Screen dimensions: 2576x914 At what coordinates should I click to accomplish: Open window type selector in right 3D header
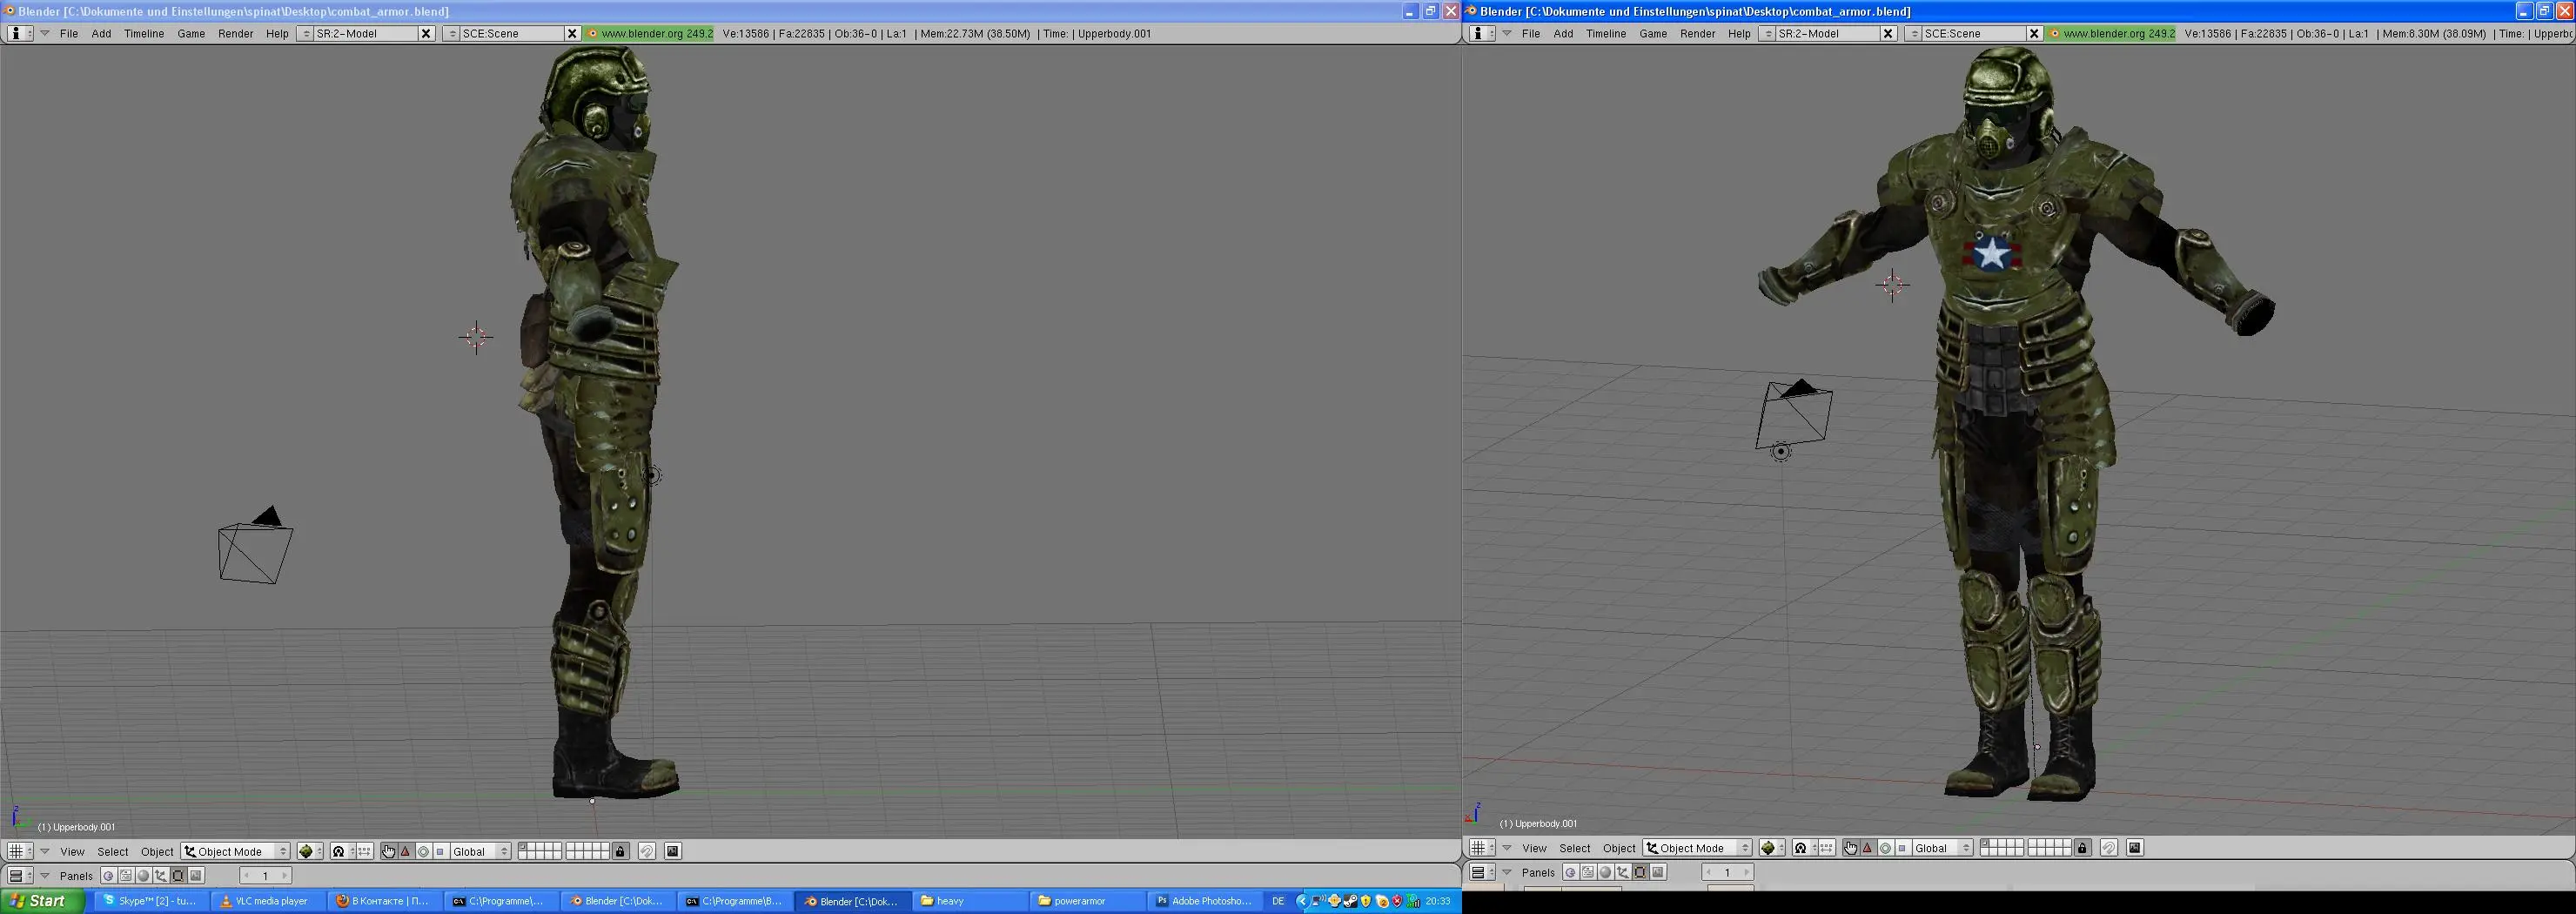tap(1482, 848)
